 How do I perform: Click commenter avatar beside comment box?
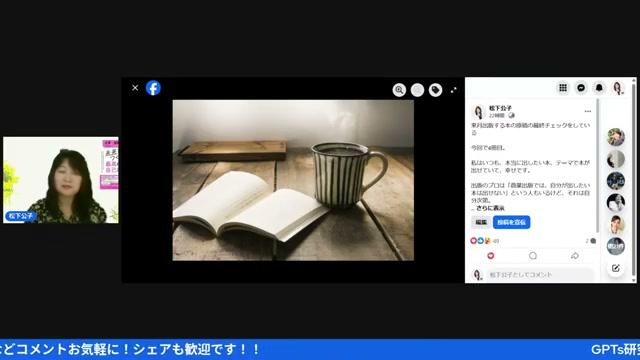[477, 275]
